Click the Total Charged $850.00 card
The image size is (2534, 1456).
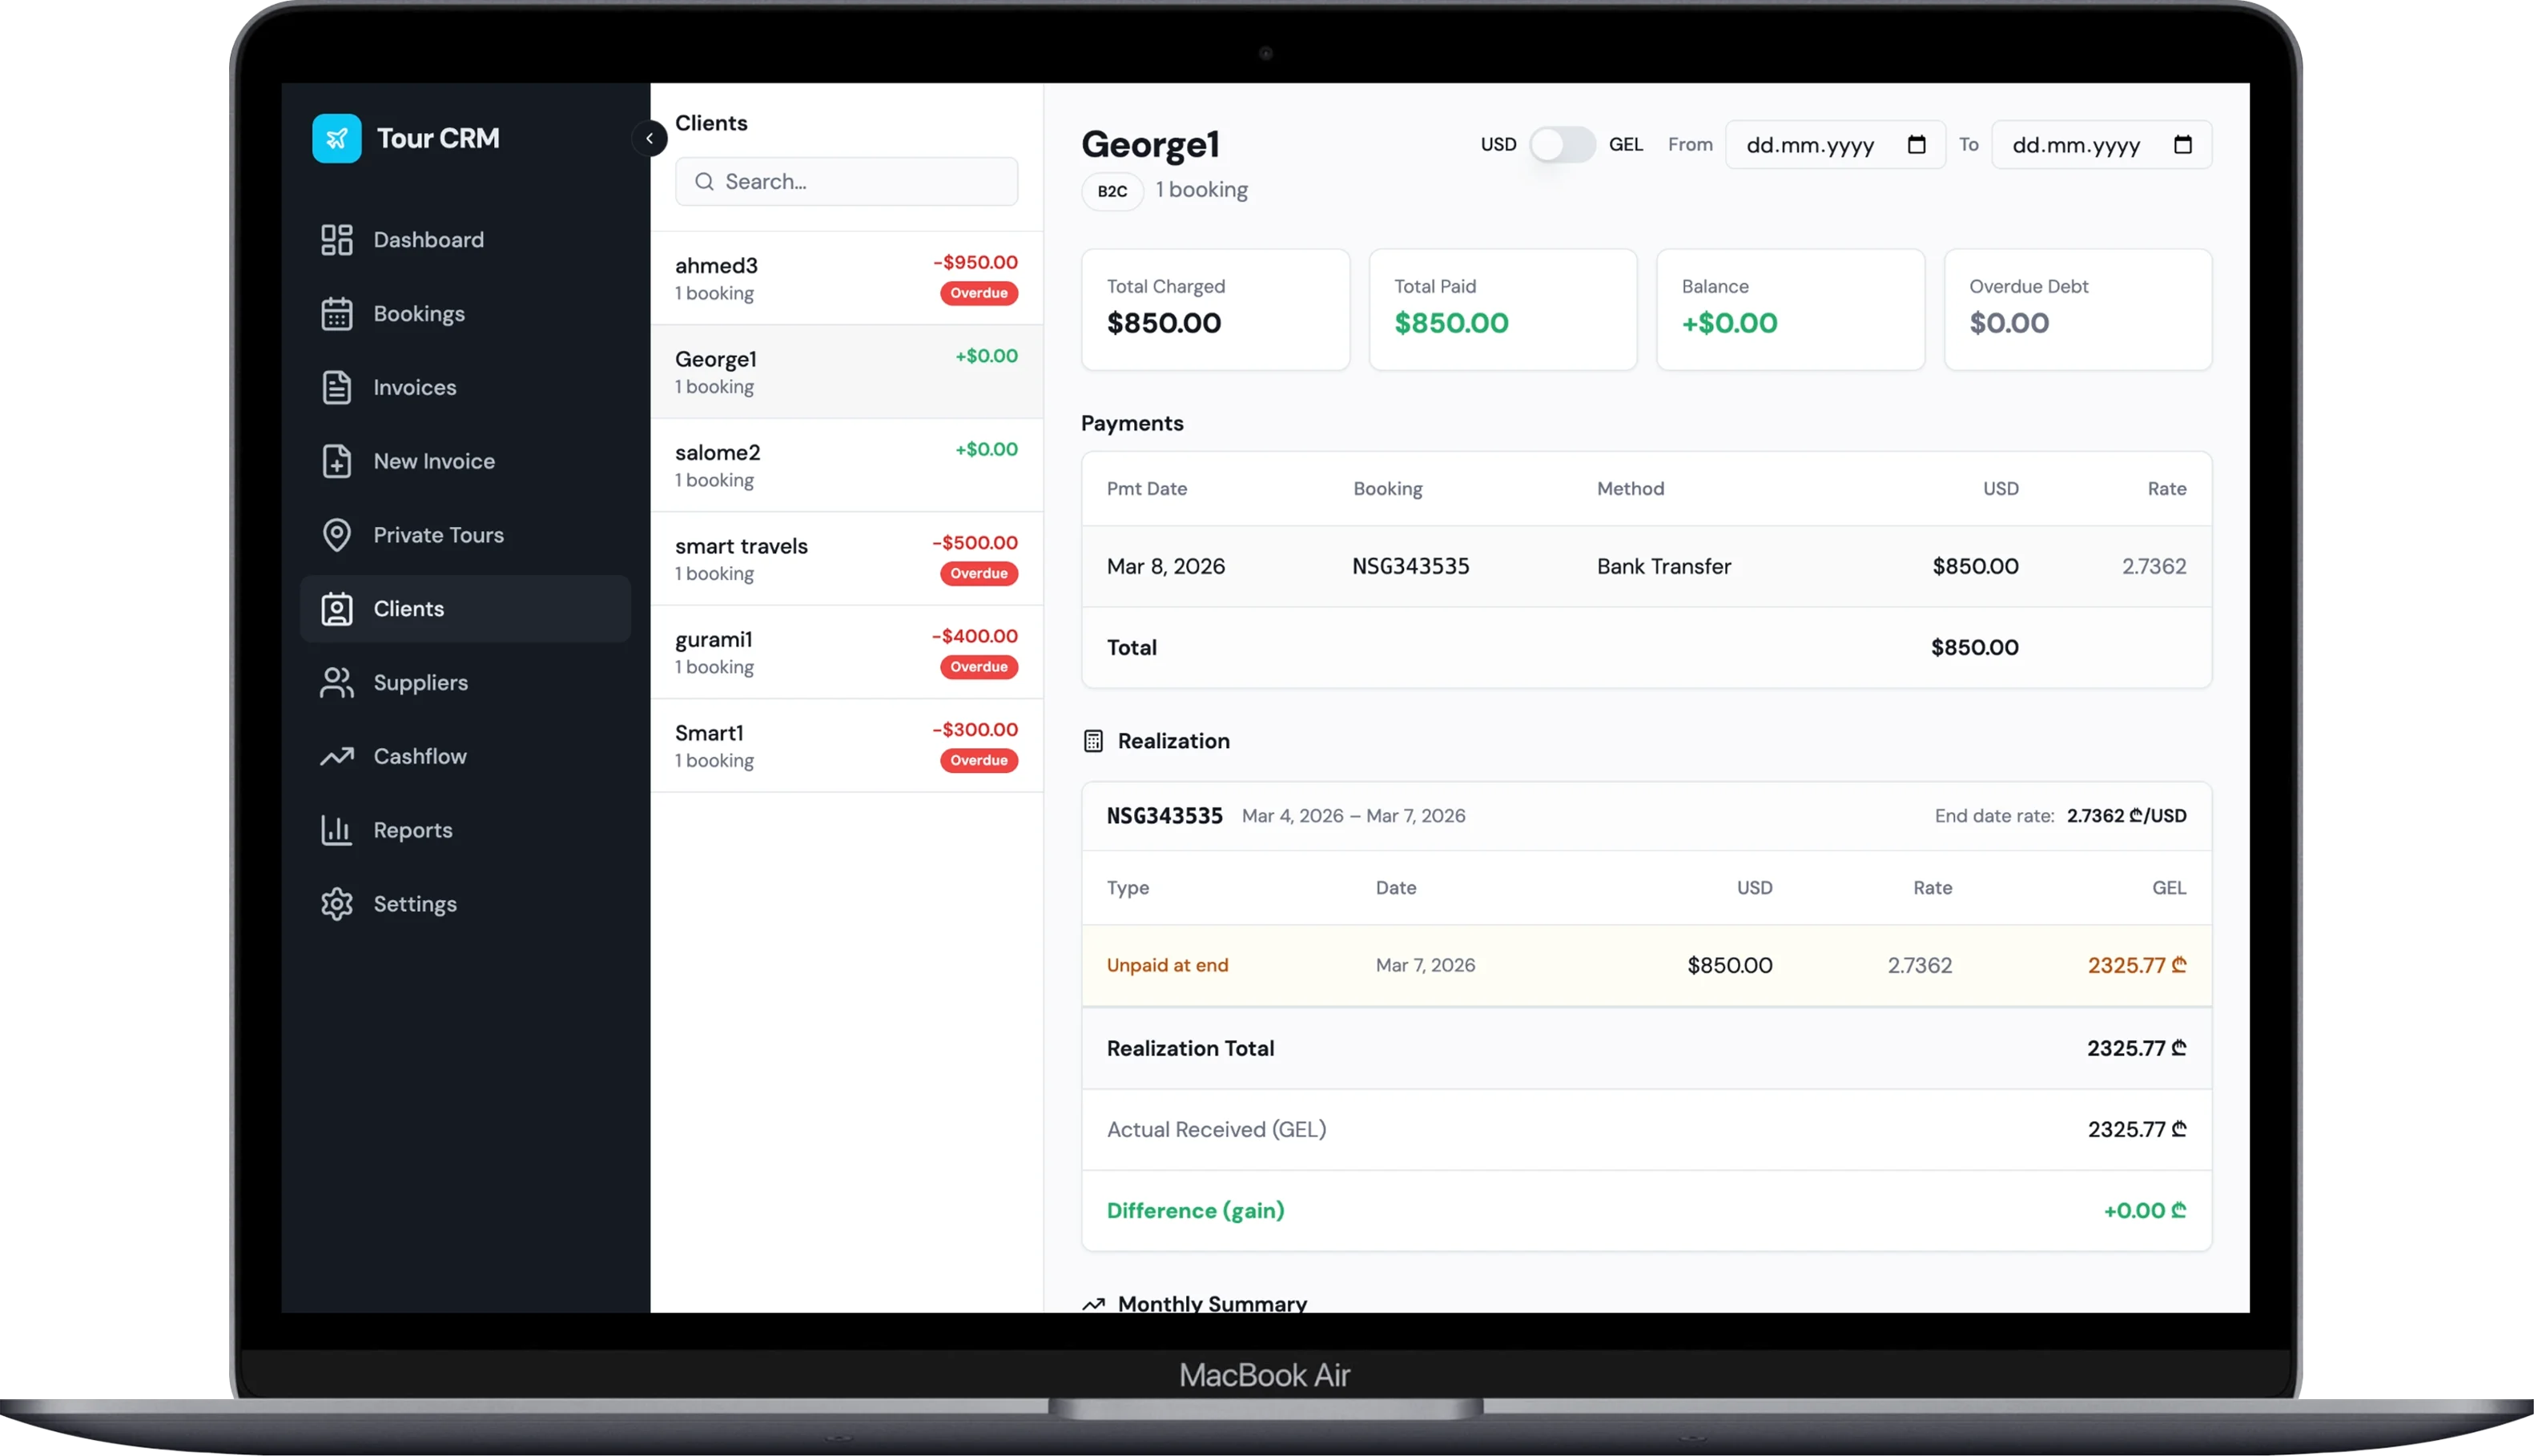1215,310
